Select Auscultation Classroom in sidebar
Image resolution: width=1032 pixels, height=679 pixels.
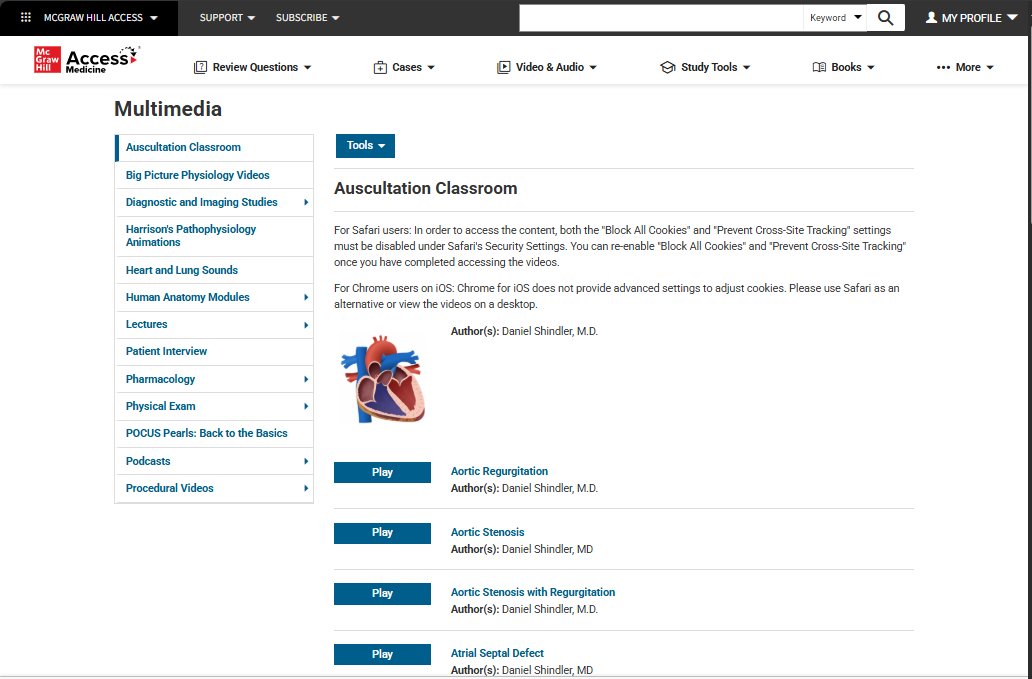[215, 147]
